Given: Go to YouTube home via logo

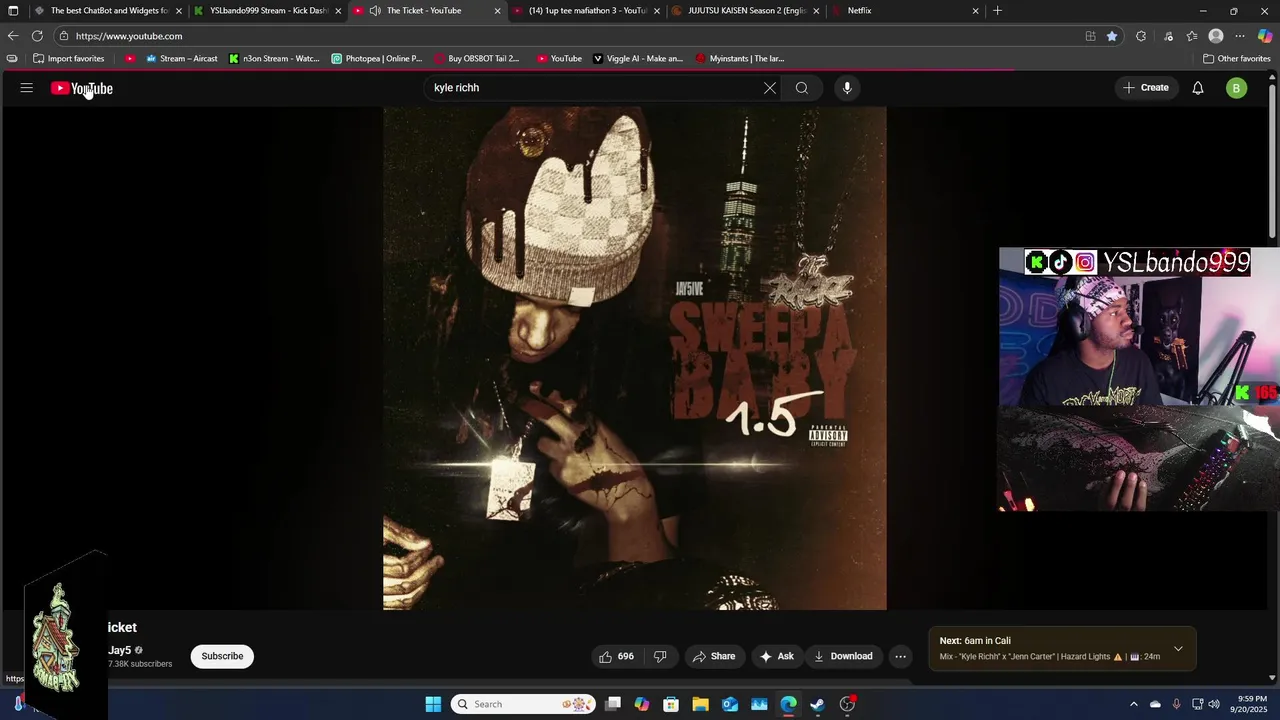Looking at the screenshot, I should 82,88.
